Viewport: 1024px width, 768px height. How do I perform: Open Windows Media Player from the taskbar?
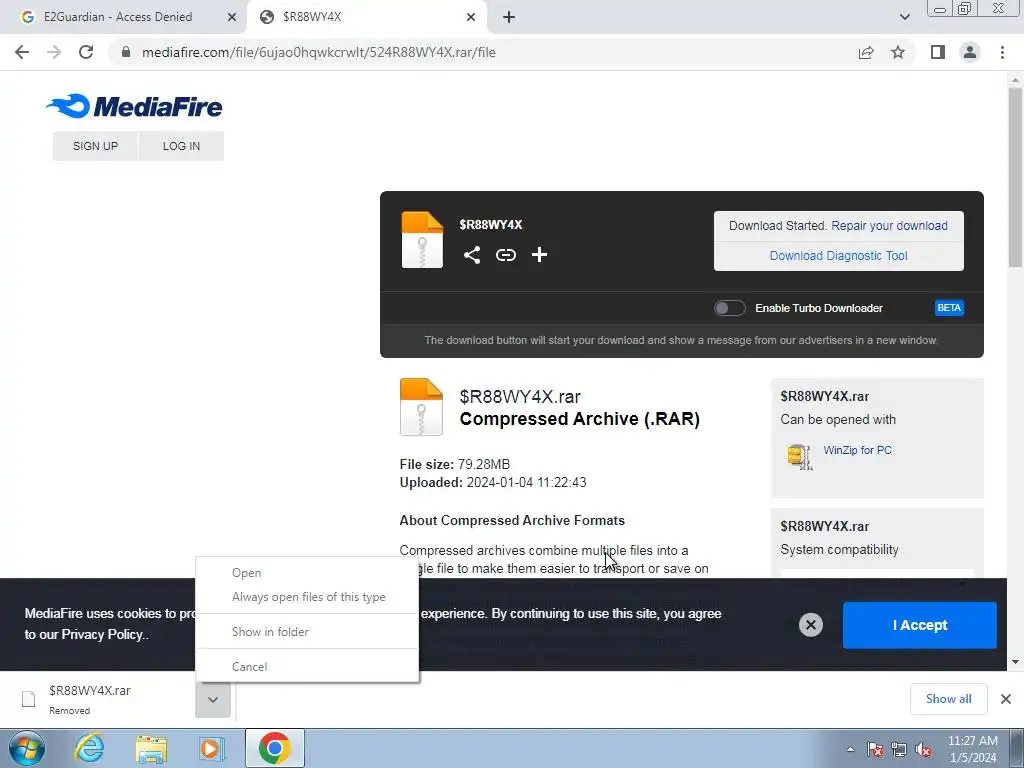coord(212,748)
